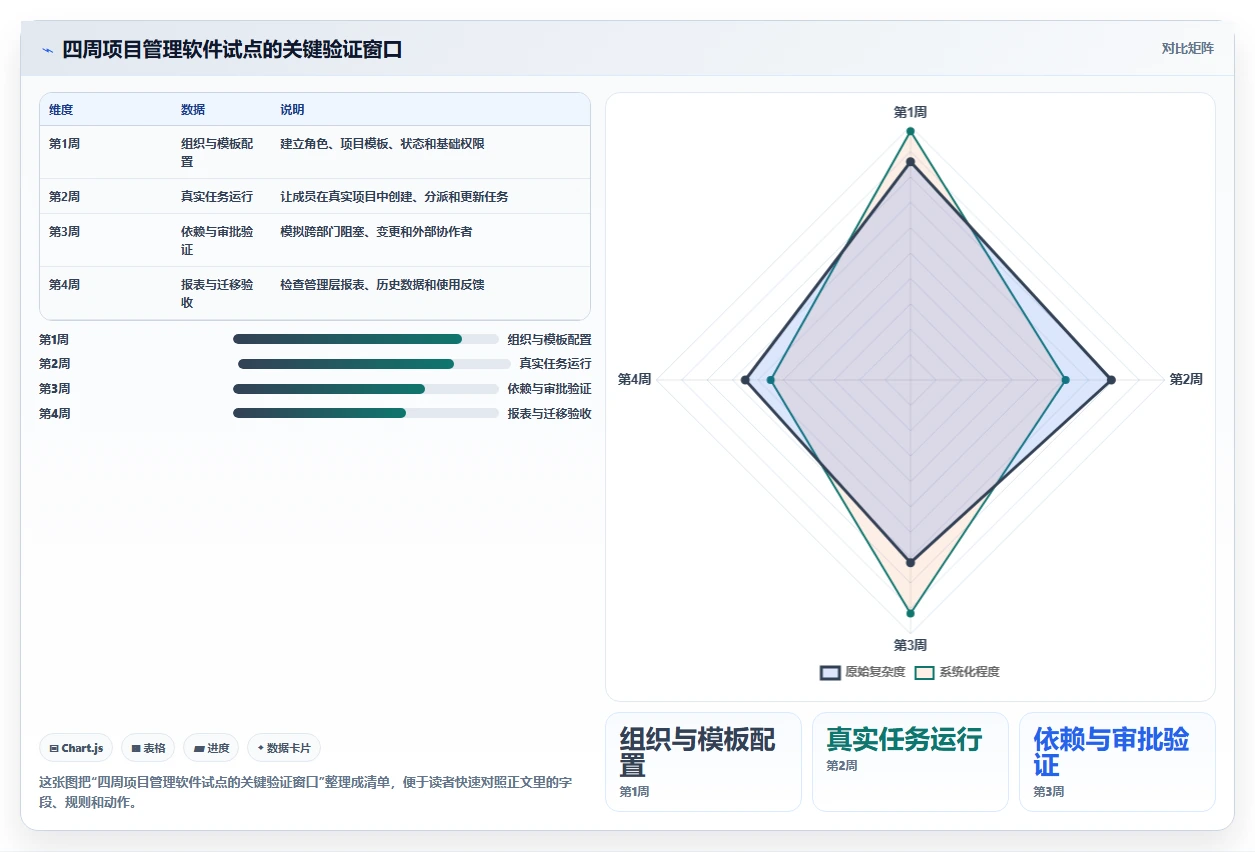This screenshot has height=852, width=1255.
Task: Click dark data point on 第2周 axis
Action: tap(1110, 380)
